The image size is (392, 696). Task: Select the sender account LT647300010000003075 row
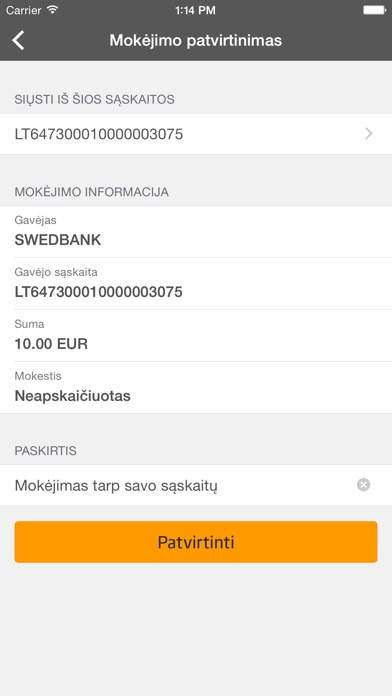click(x=196, y=134)
